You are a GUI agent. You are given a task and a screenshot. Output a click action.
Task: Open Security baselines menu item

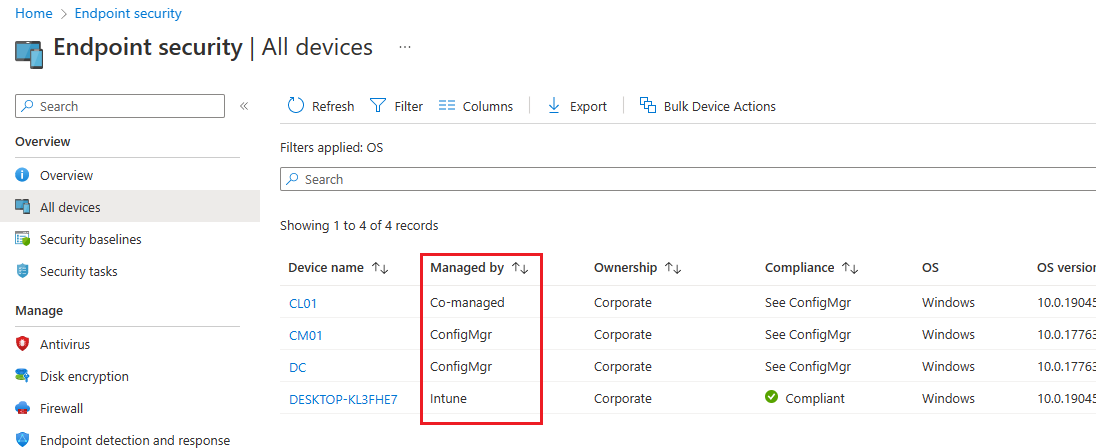click(91, 239)
